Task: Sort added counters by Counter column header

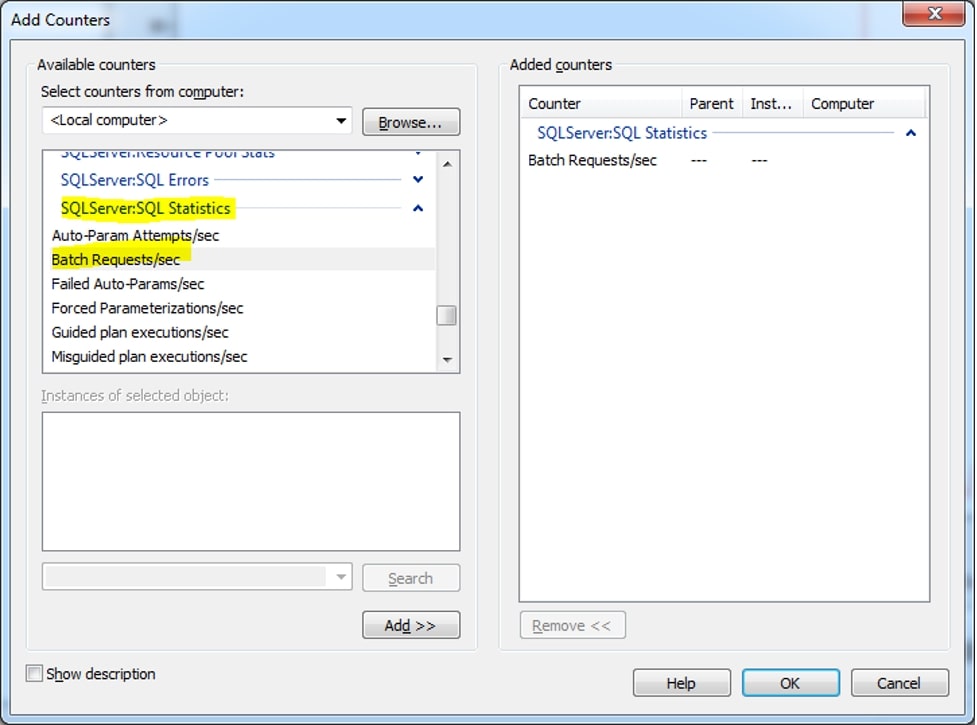Action: 600,104
